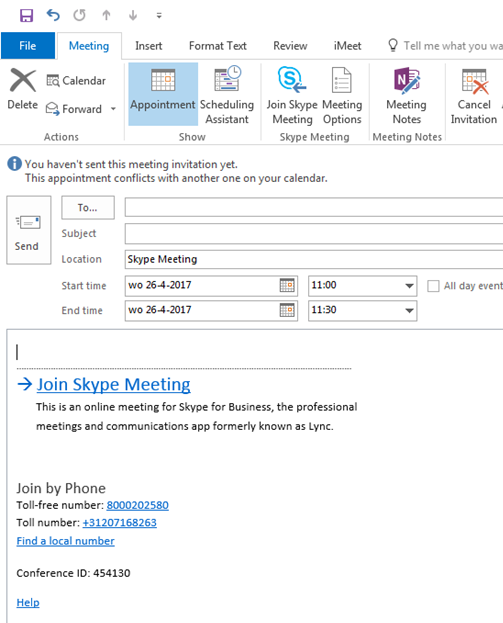This screenshot has height=623, width=503.
Task: Expand the end time 11:30 dropdown
Action: tap(409, 310)
